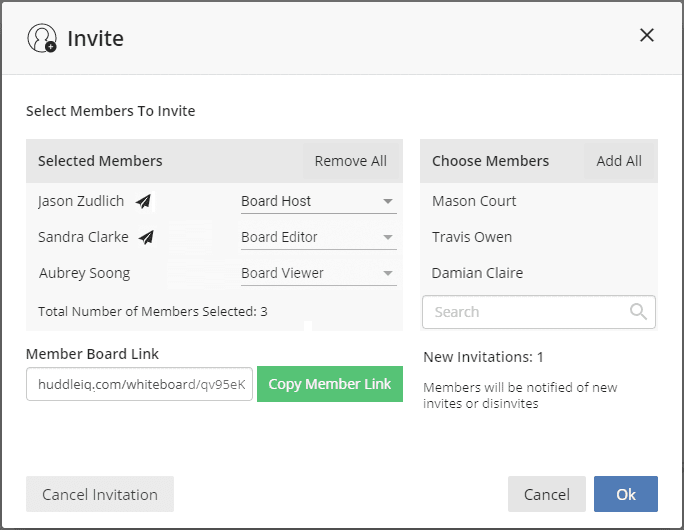Image resolution: width=684 pixels, height=530 pixels.
Task: Close the Invite dialog with X
Action: pos(647,36)
